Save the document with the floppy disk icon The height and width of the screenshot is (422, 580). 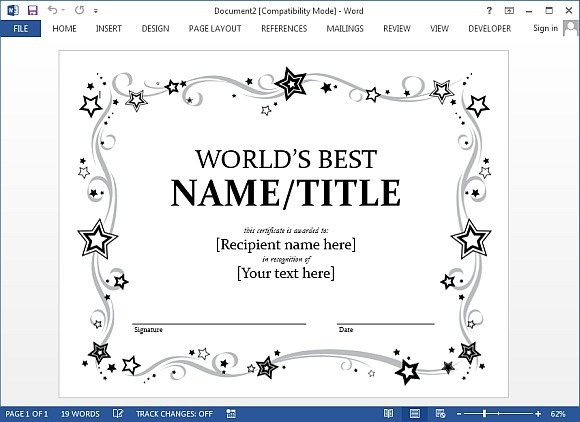[33, 10]
